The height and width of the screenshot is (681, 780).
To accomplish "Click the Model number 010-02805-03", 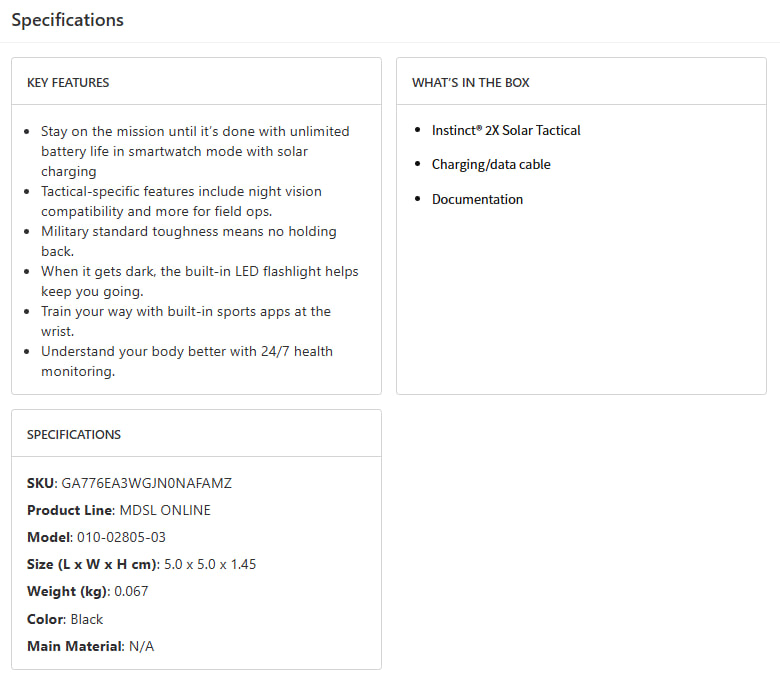I will (121, 537).
